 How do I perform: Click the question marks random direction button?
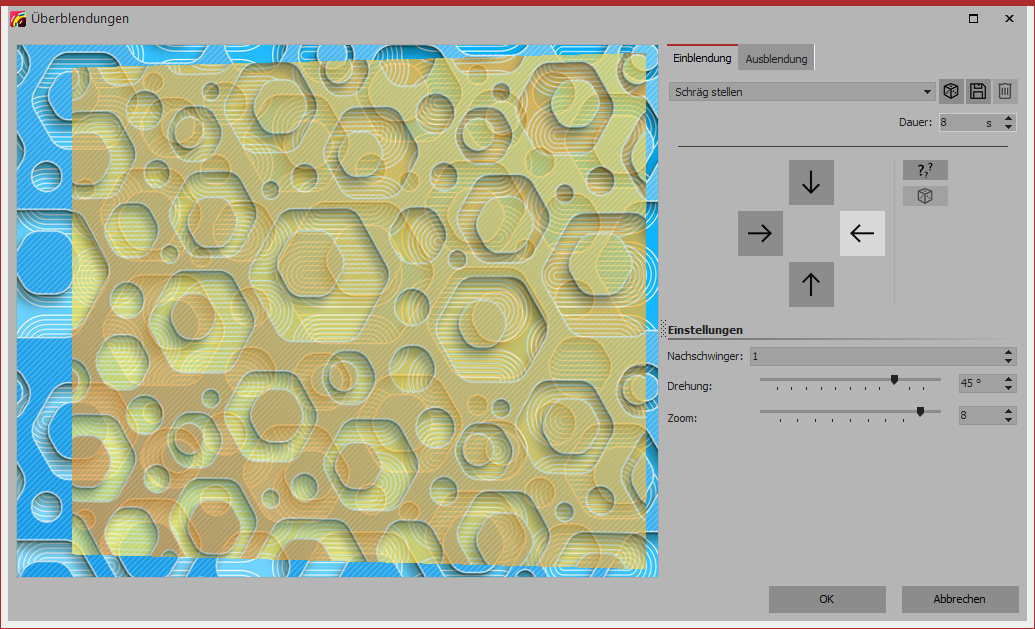click(x=925, y=170)
